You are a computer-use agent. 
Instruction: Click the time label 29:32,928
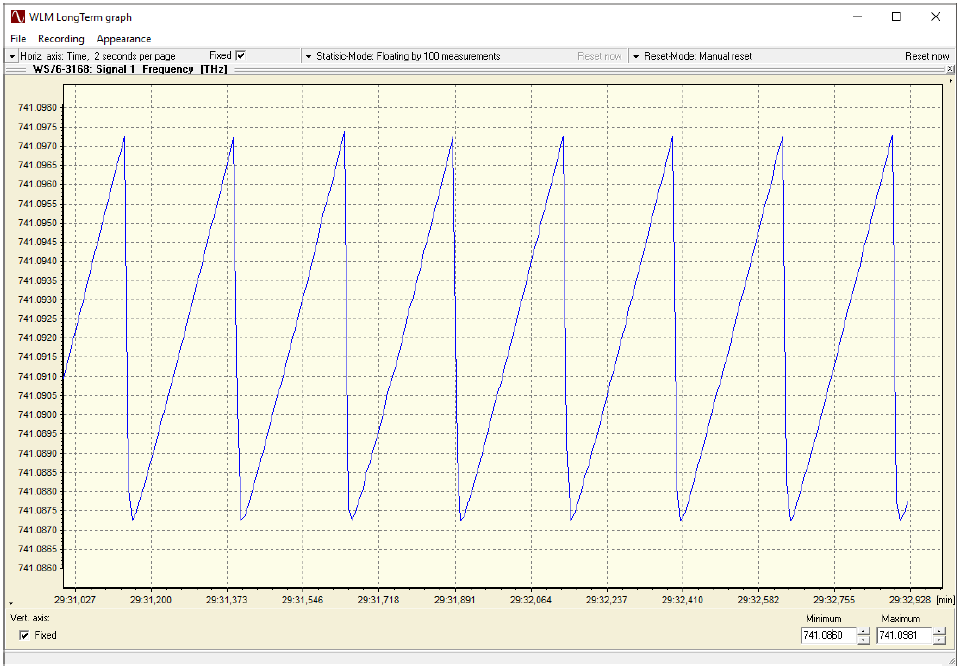click(x=911, y=600)
